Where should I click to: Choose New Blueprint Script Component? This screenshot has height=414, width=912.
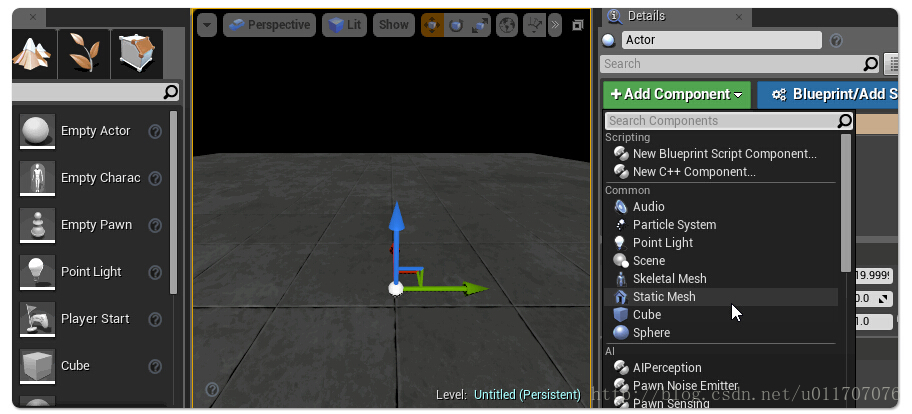[x=724, y=154]
